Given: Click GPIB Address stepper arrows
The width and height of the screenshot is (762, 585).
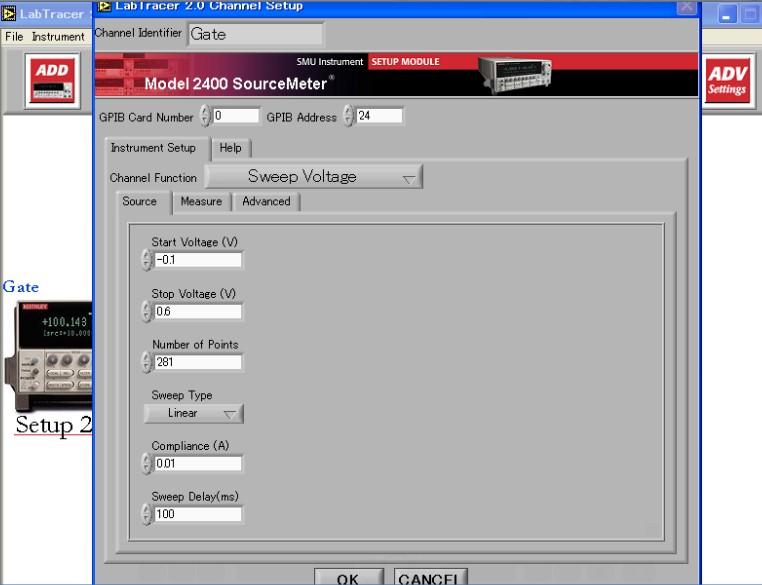Looking at the screenshot, I should pyautogui.click(x=348, y=116).
